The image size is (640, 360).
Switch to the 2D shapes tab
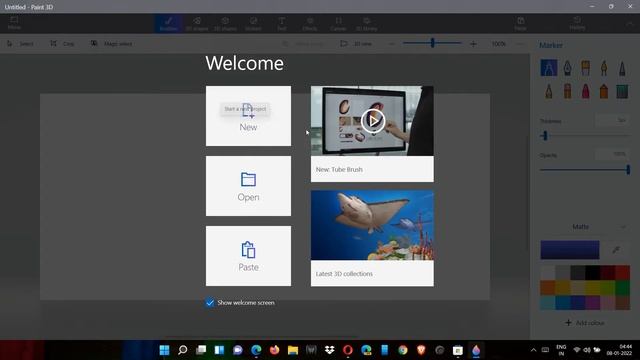click(x=197, y=24)
